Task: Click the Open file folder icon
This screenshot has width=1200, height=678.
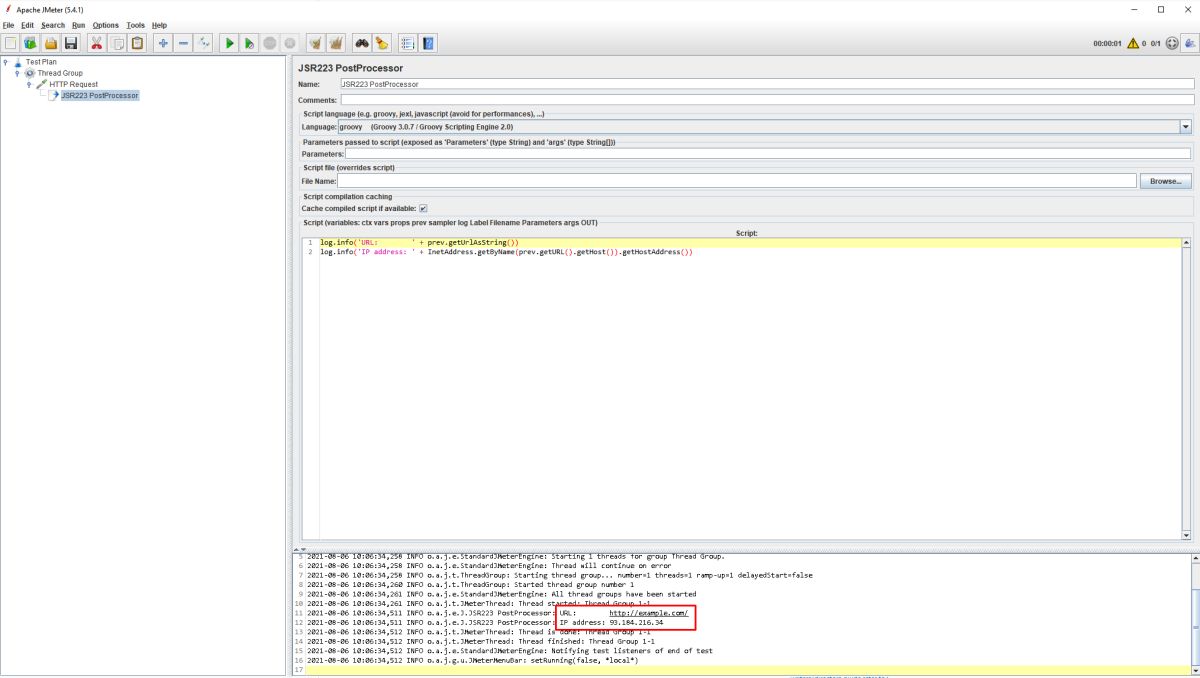Action: coord(50,43)
